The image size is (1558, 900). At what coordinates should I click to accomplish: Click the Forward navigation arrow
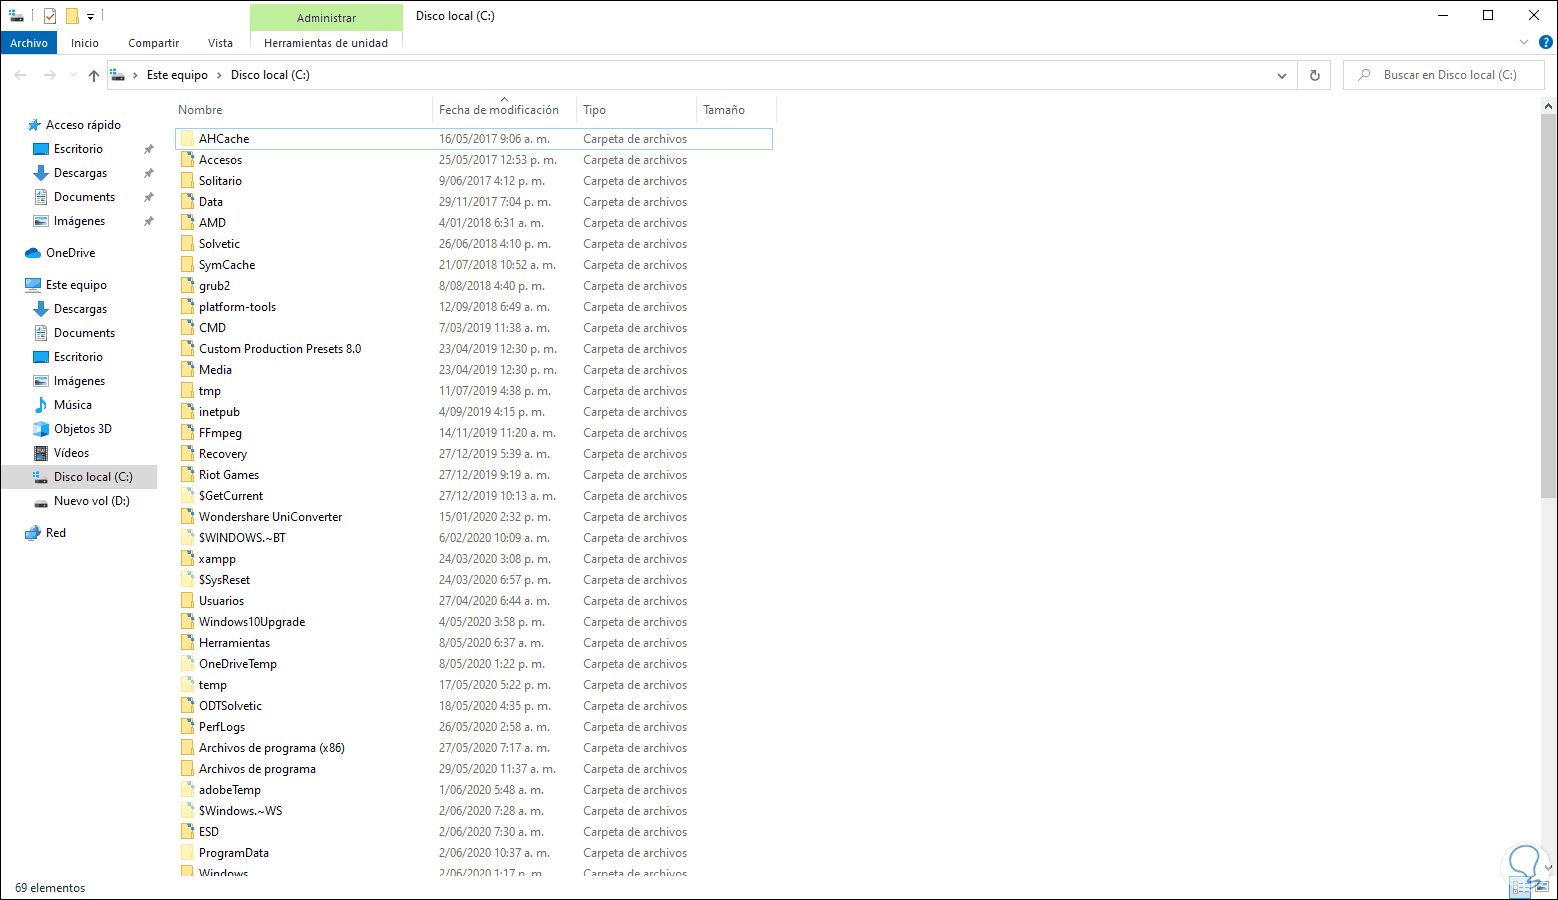point(49,75)
